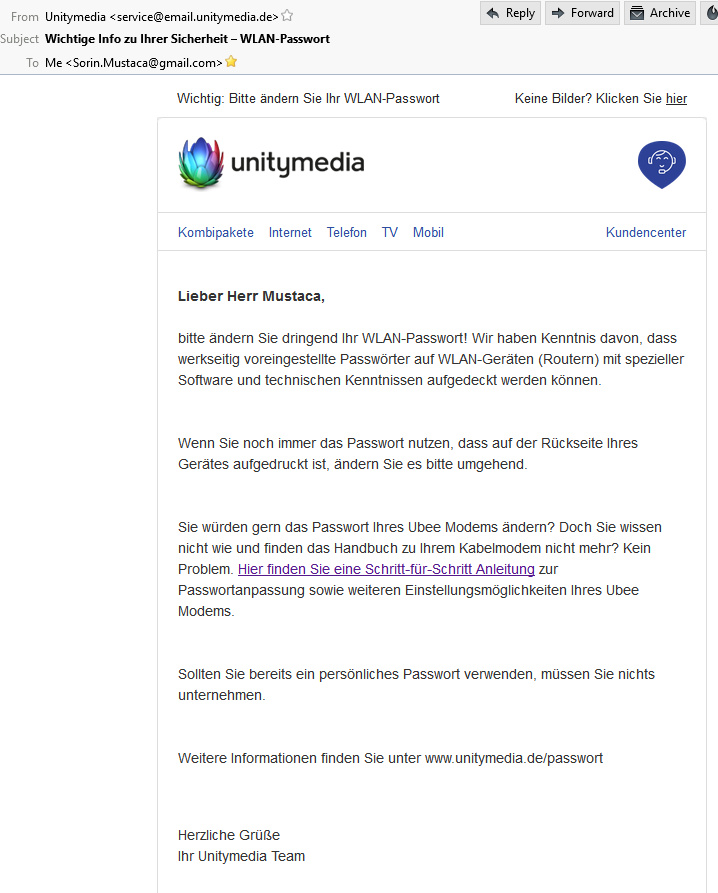Star the sender Unitymedia address
This screenshot has height=893, width=718.
click(x=288, y=16)
